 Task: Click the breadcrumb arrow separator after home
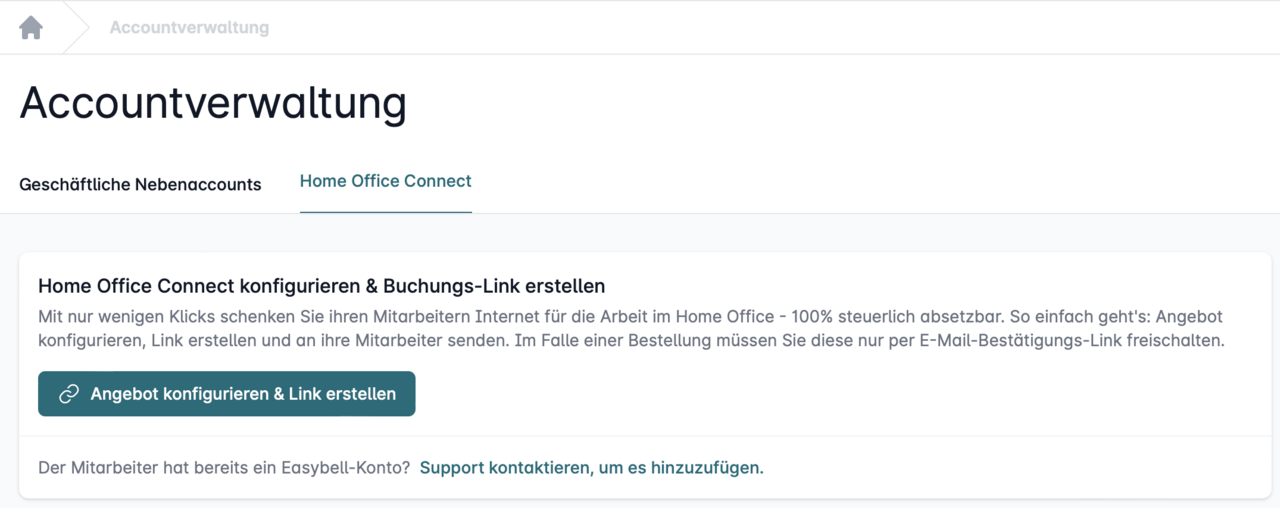[77, 28]
